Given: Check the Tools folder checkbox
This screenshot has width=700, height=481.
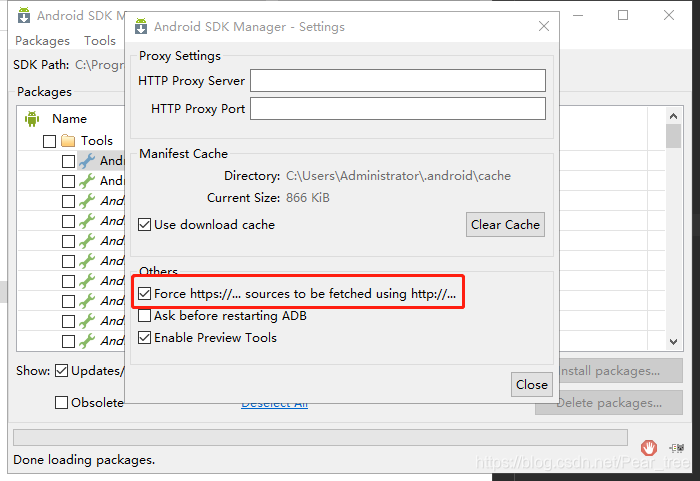Looking at the screenshot, I should pos(50,141).
